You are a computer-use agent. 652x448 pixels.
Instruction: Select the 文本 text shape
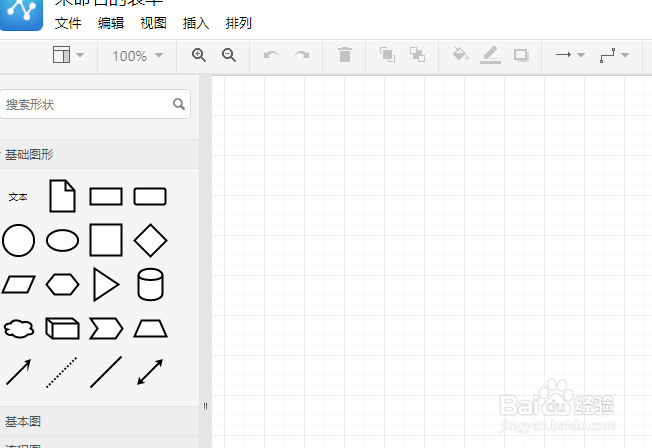click(x=18, y=197)
